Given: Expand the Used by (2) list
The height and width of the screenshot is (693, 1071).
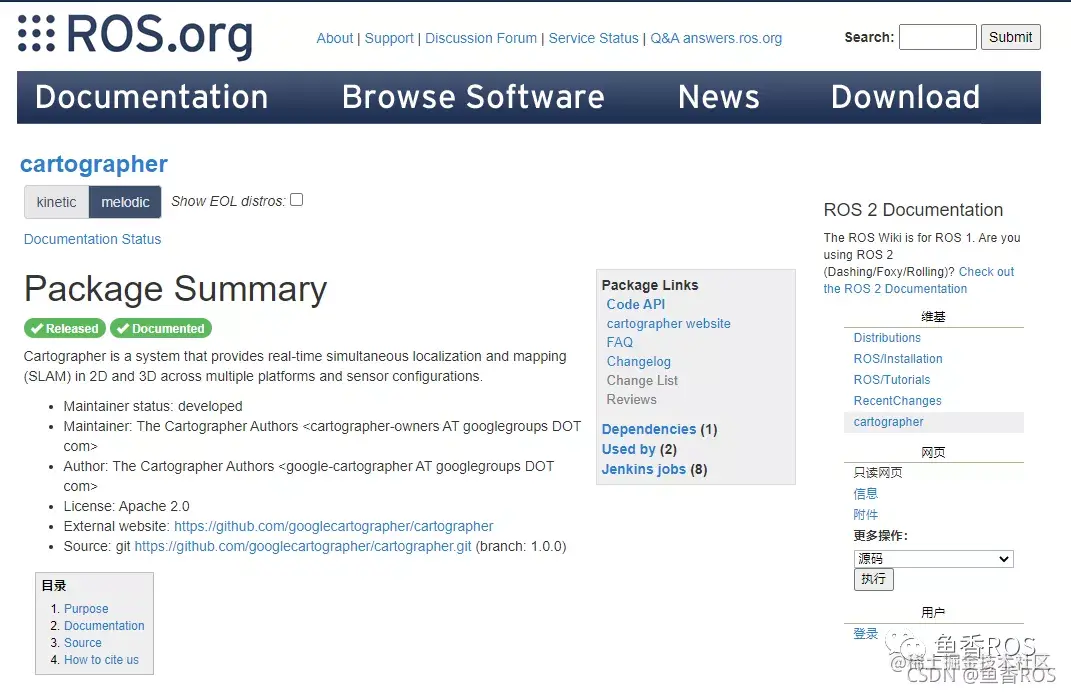Looking at the screenshot, I should (639, 449).
